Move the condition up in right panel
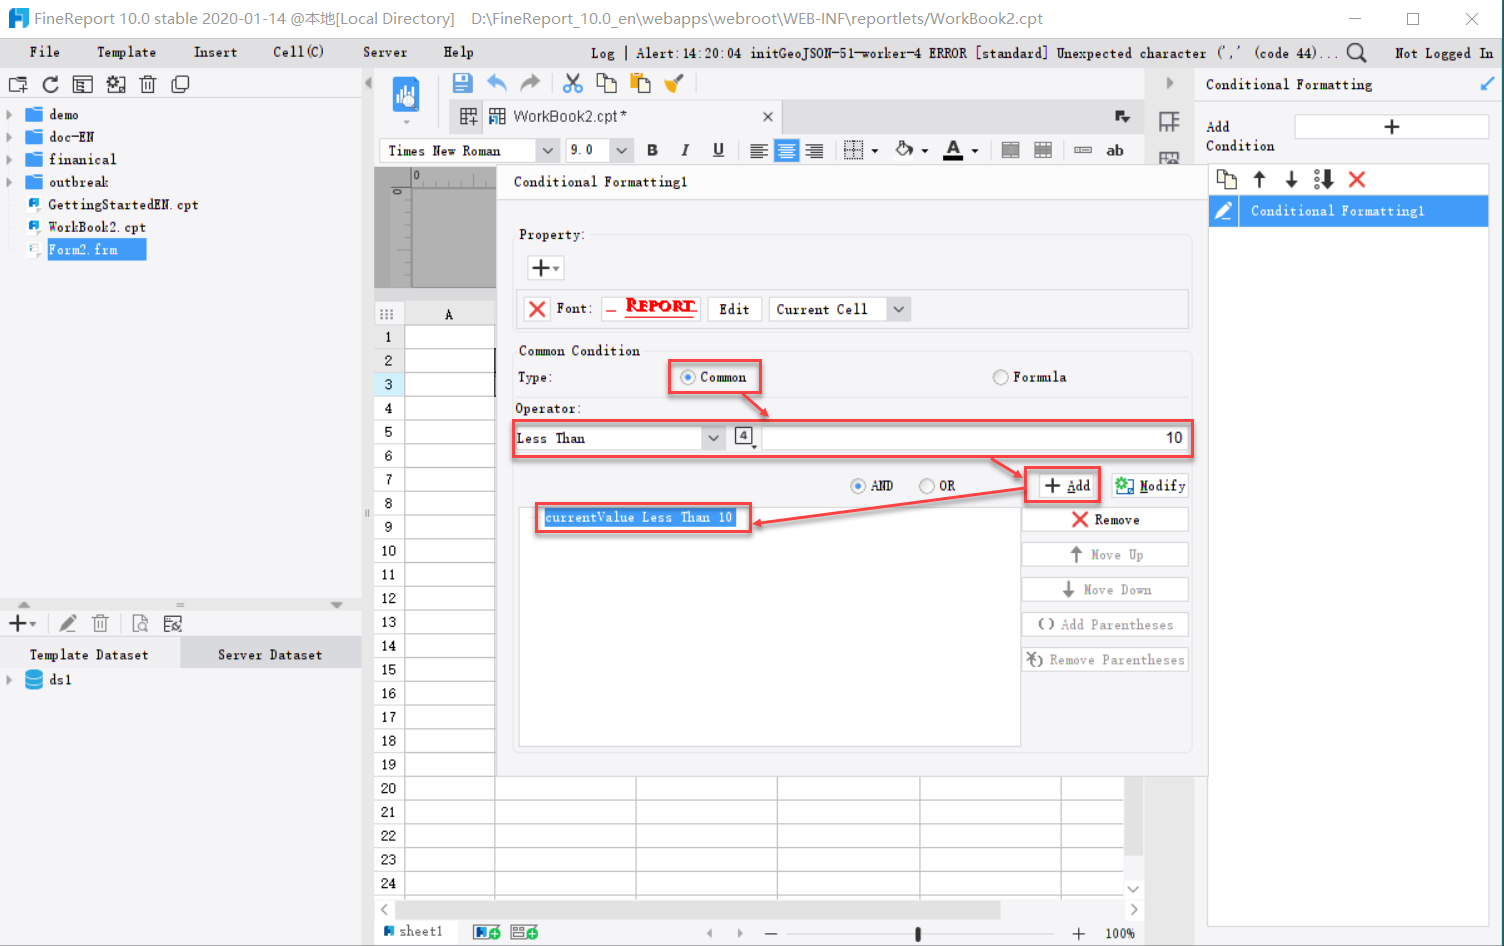The width and height of the screenshot is (1504, 946). 1260,179
